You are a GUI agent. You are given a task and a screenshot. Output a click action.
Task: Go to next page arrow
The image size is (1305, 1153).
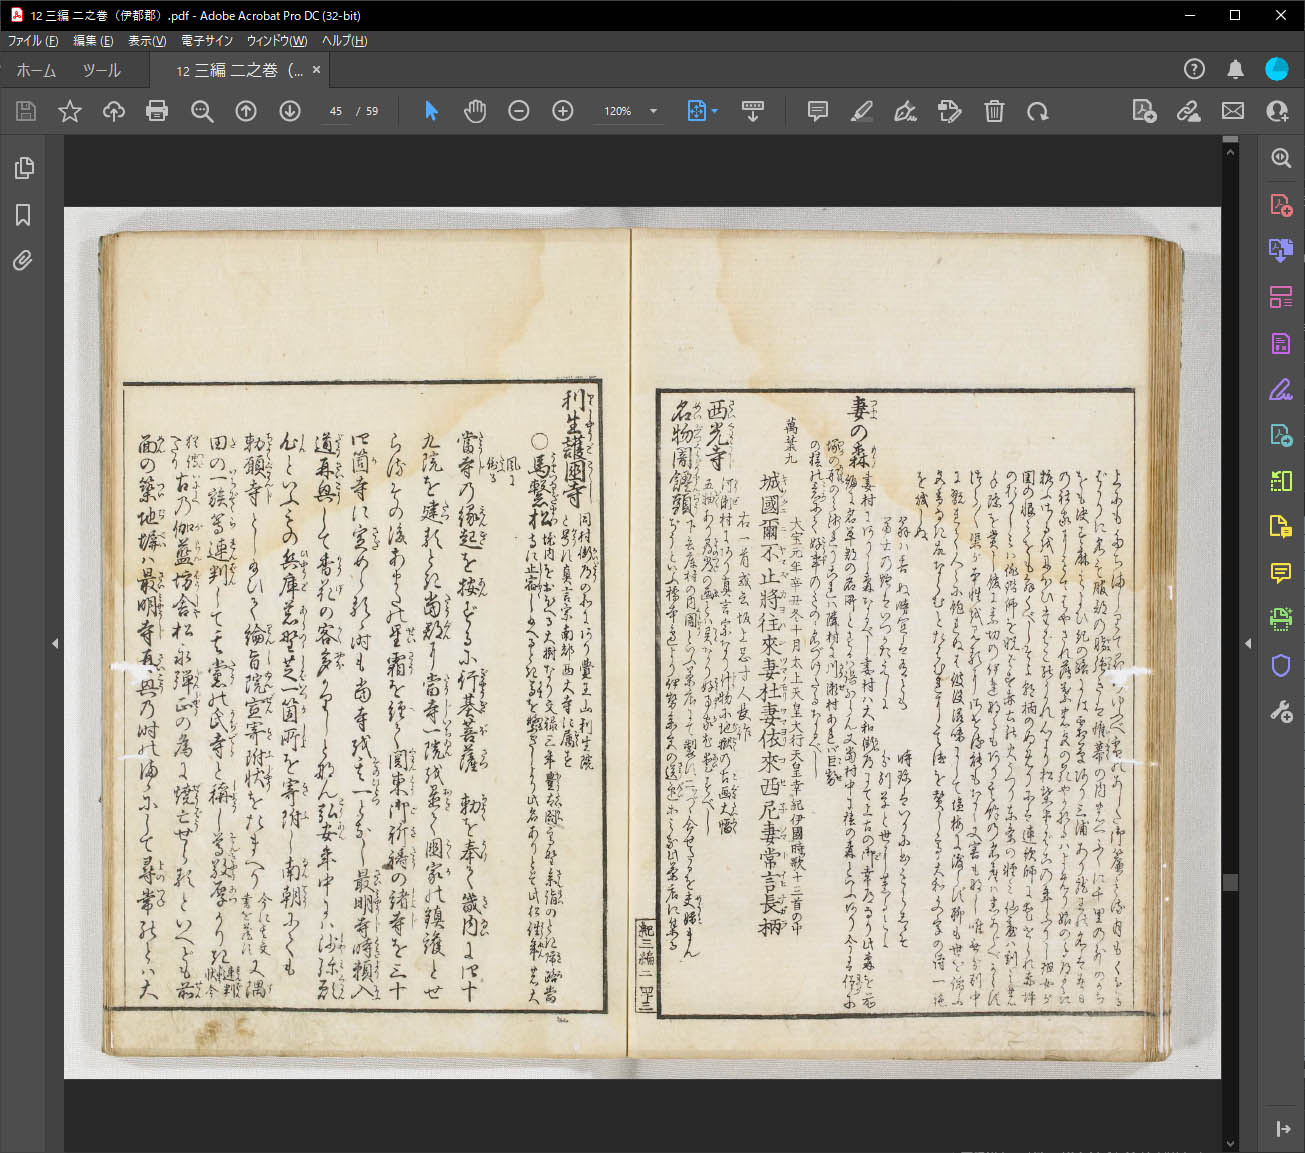point(290,111)
